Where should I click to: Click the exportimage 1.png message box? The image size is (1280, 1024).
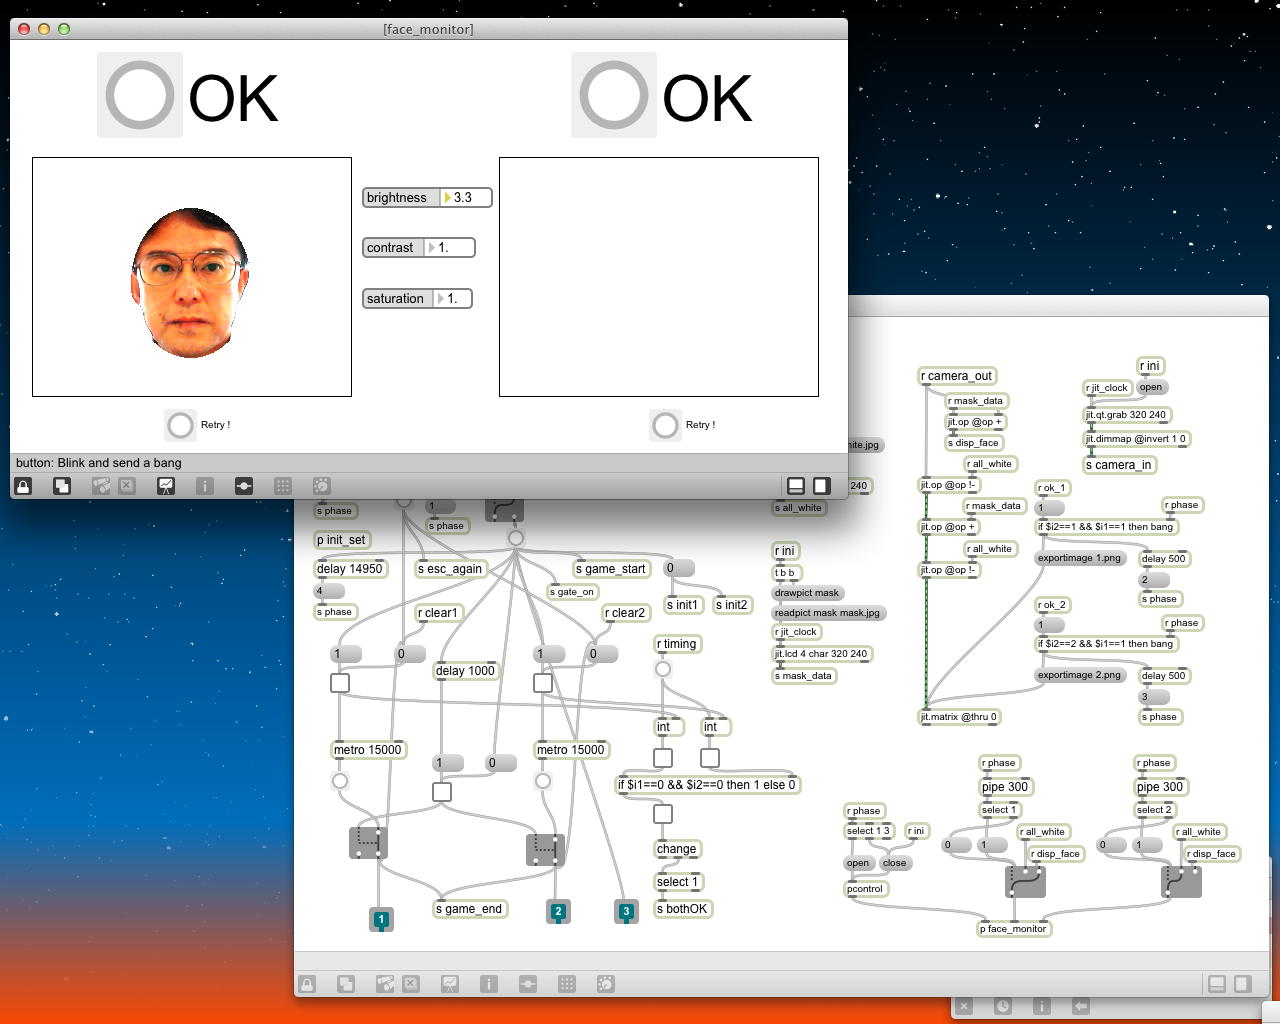[x=1079, y=558]
